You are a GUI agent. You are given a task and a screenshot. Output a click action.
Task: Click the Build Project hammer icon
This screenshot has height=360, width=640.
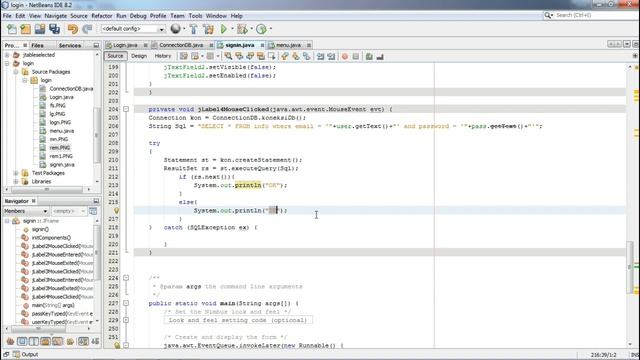193,29
